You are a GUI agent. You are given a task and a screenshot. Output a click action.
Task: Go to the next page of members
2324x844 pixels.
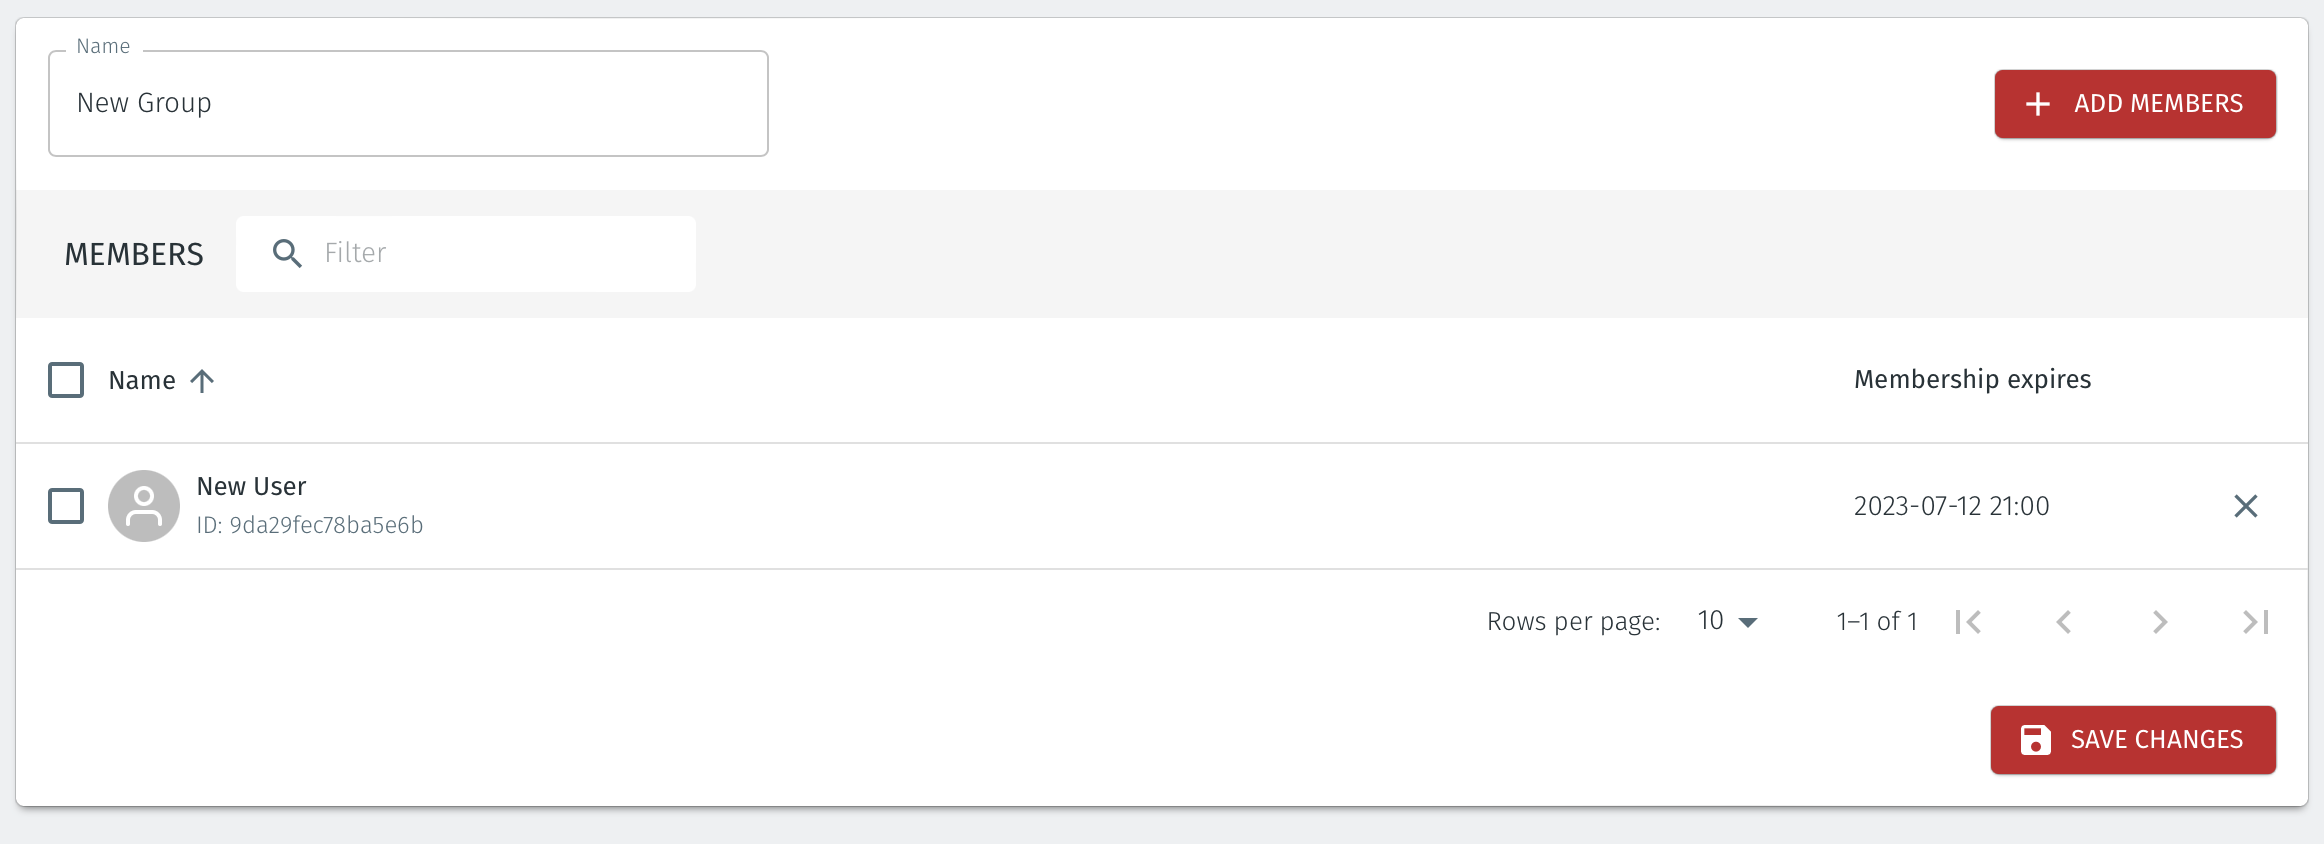[x=2159, y=621]
